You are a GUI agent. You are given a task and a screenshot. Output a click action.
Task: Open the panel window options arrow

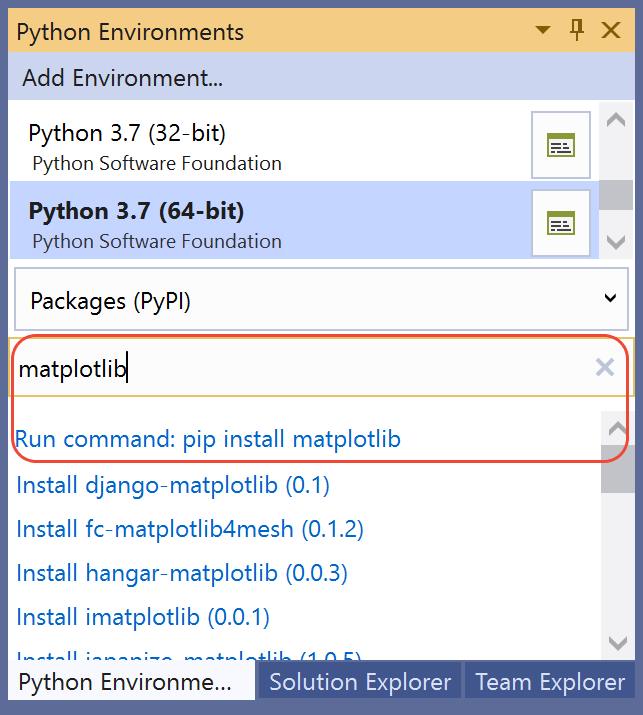tap(545, 31)
